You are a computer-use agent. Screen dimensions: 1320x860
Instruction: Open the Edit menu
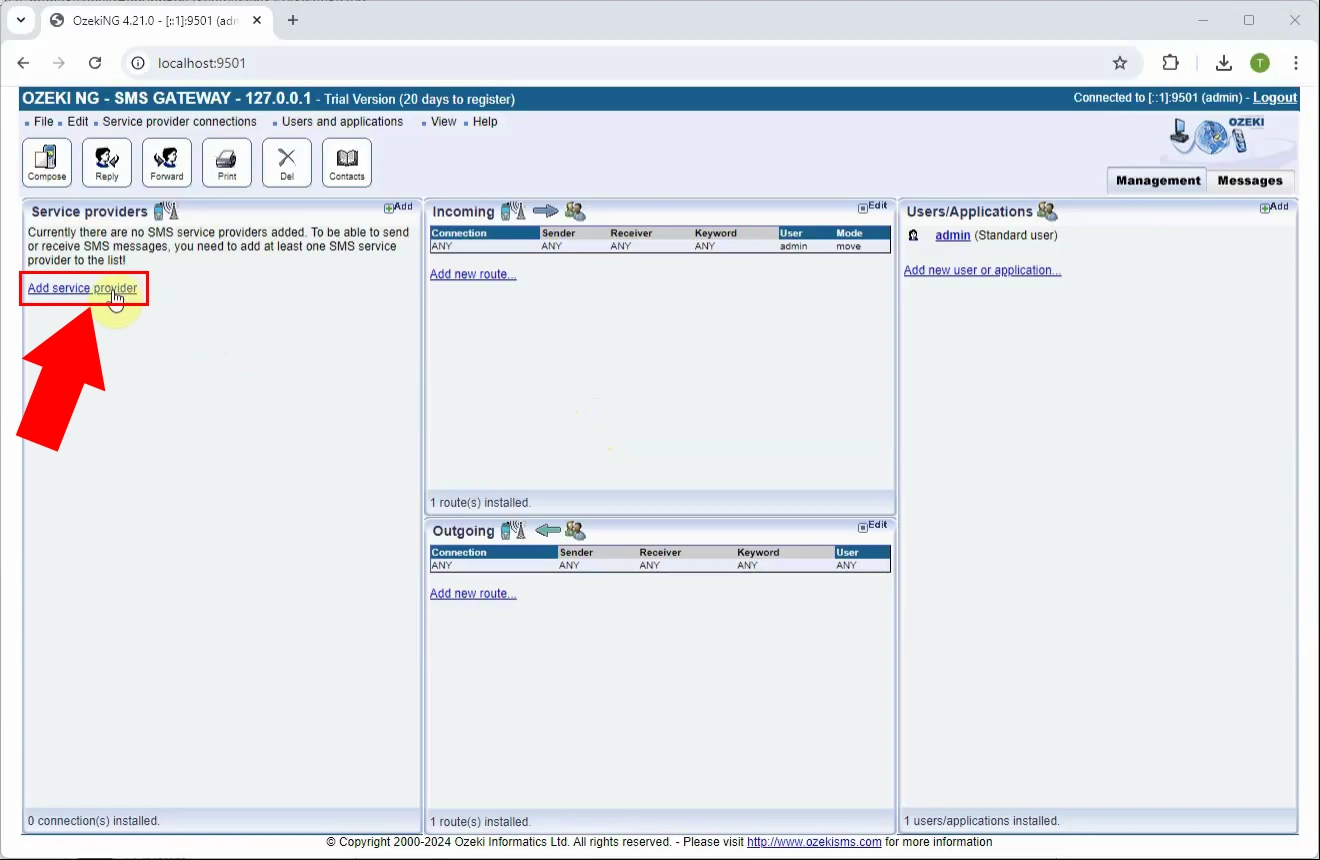coord(78,122)
